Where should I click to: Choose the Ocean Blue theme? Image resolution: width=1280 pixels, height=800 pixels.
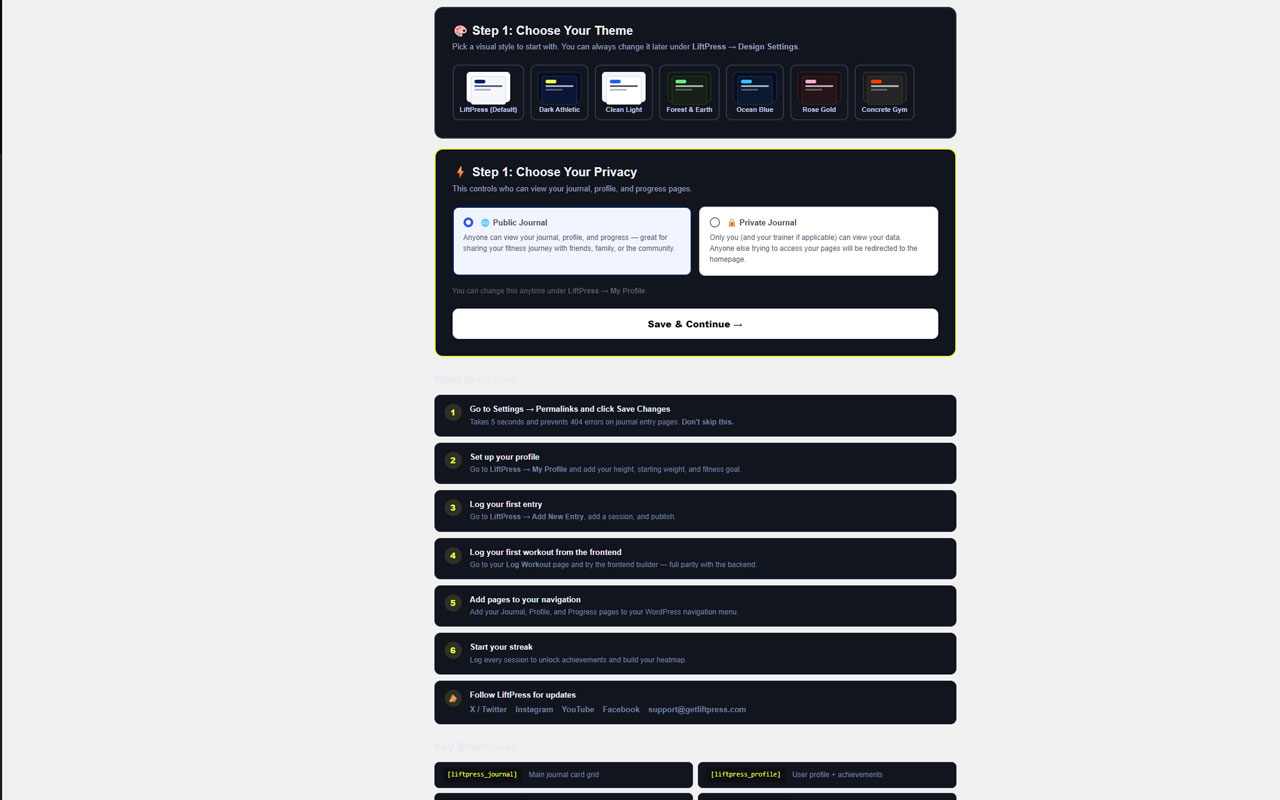click(x=754, y=92)
